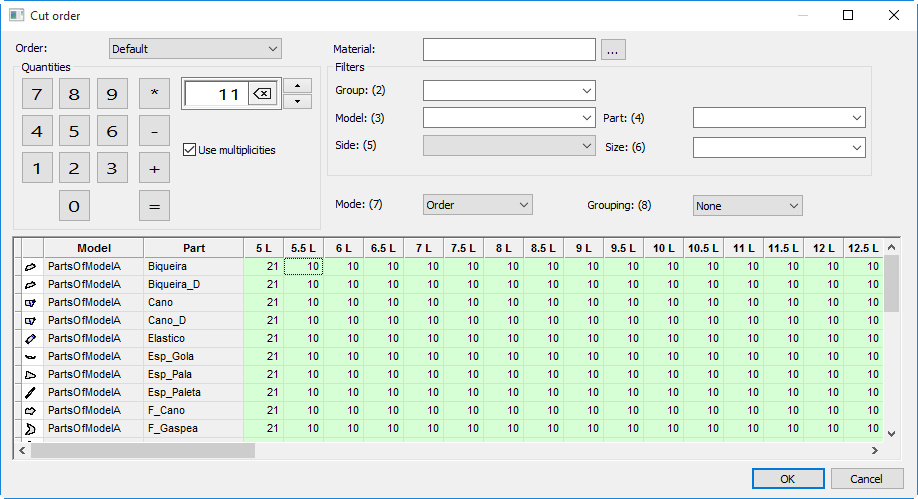Click the plus keypad button
Screen dimensions: 918x499
click(x=155, y=168)
